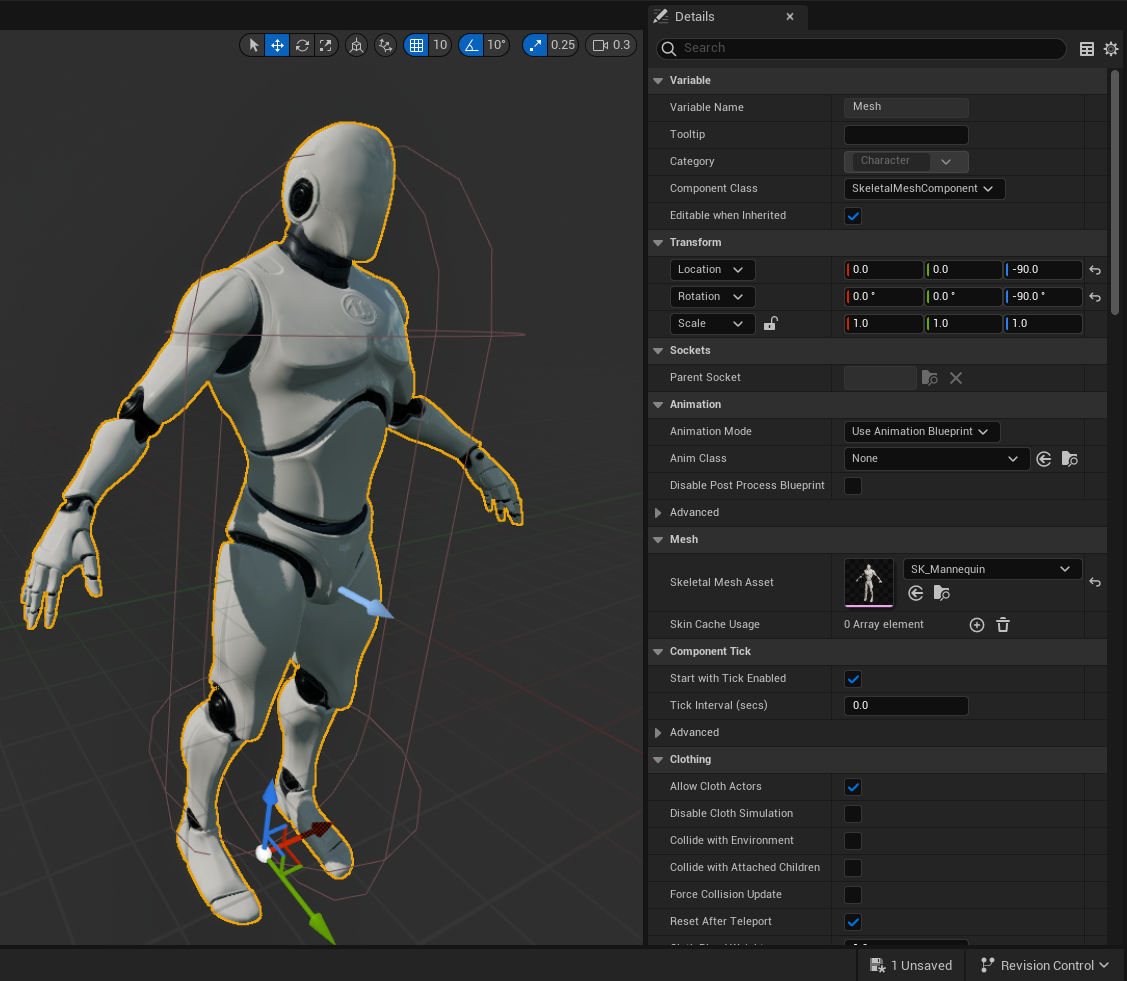Viewport: 1127px width, 981px height.
Task: Click the Details search field
Action: (870, 48)
